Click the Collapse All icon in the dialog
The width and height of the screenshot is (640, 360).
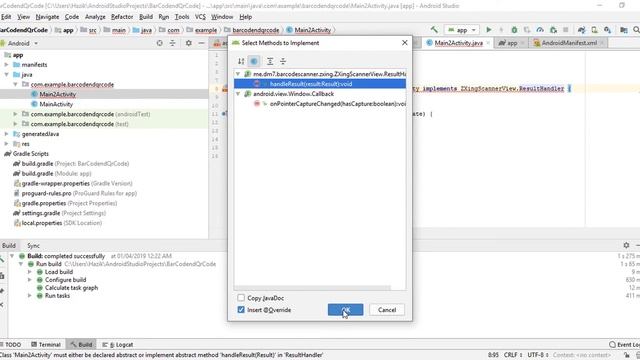(x=283, y=61)
